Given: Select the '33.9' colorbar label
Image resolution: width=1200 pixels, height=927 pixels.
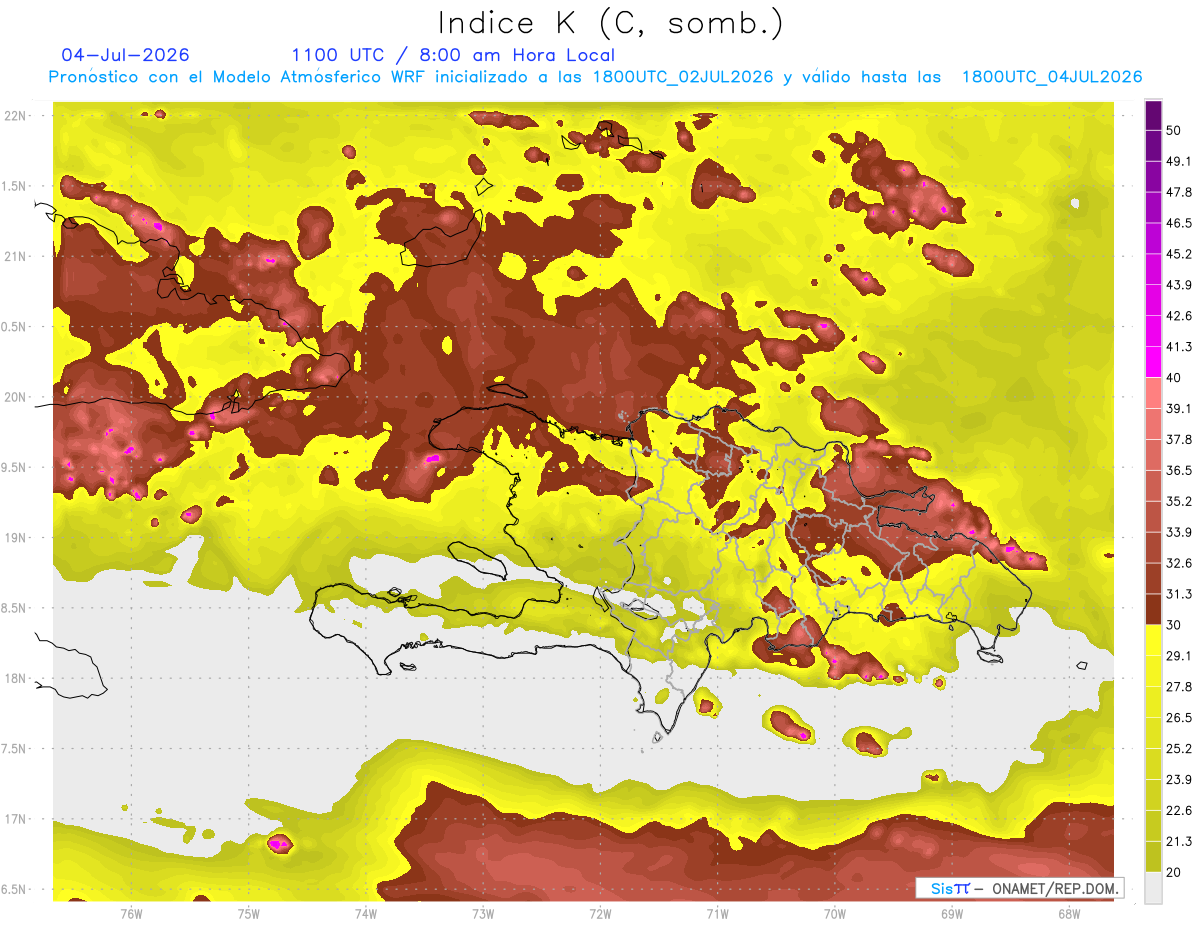Looking at the screenshot, I should point(1179,532).
